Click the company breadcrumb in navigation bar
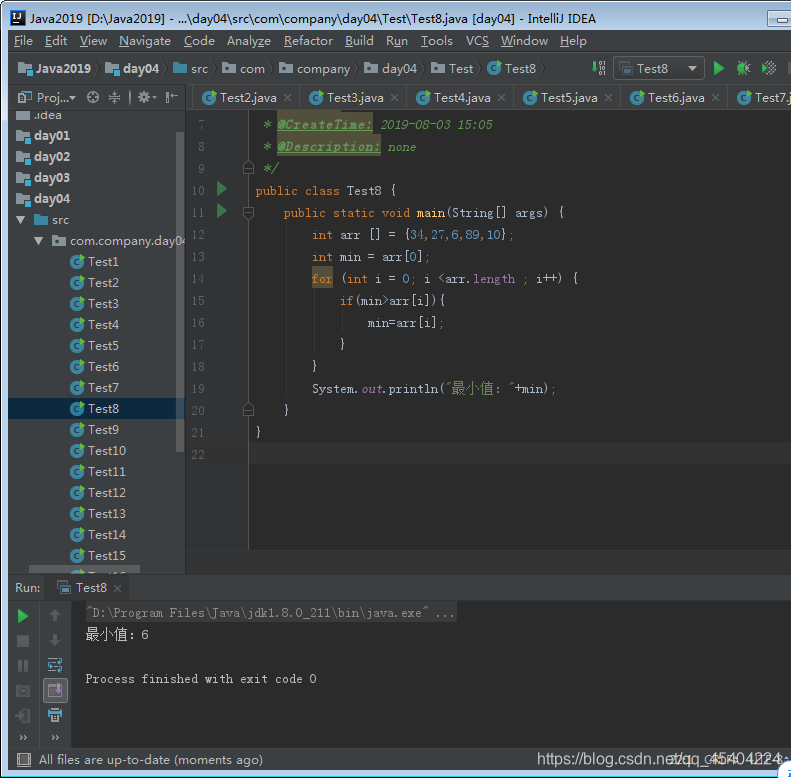 (x=314, y=69)
